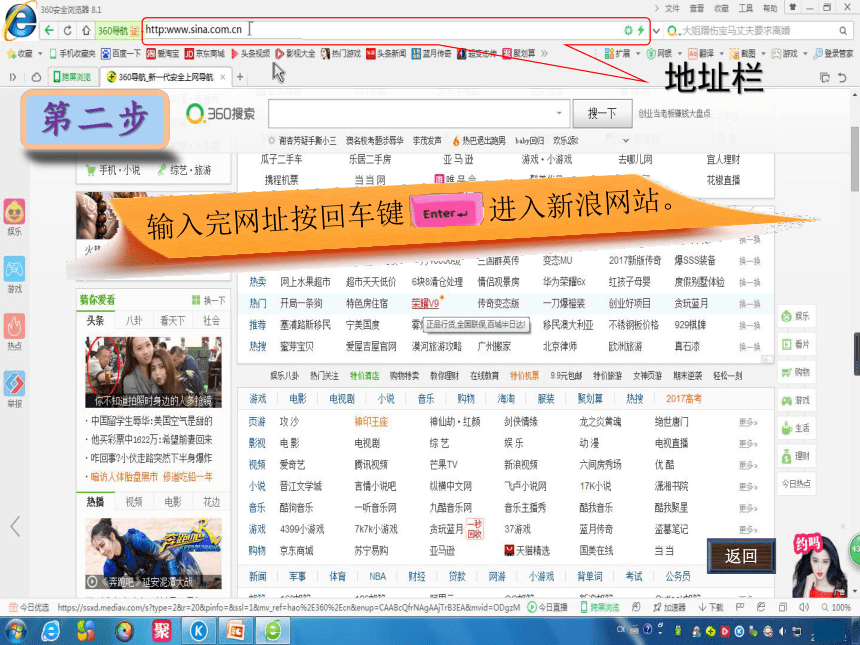Open the 晋江文学城 novel link
Screen dimensions: 860x645
(x=301, y=486)
